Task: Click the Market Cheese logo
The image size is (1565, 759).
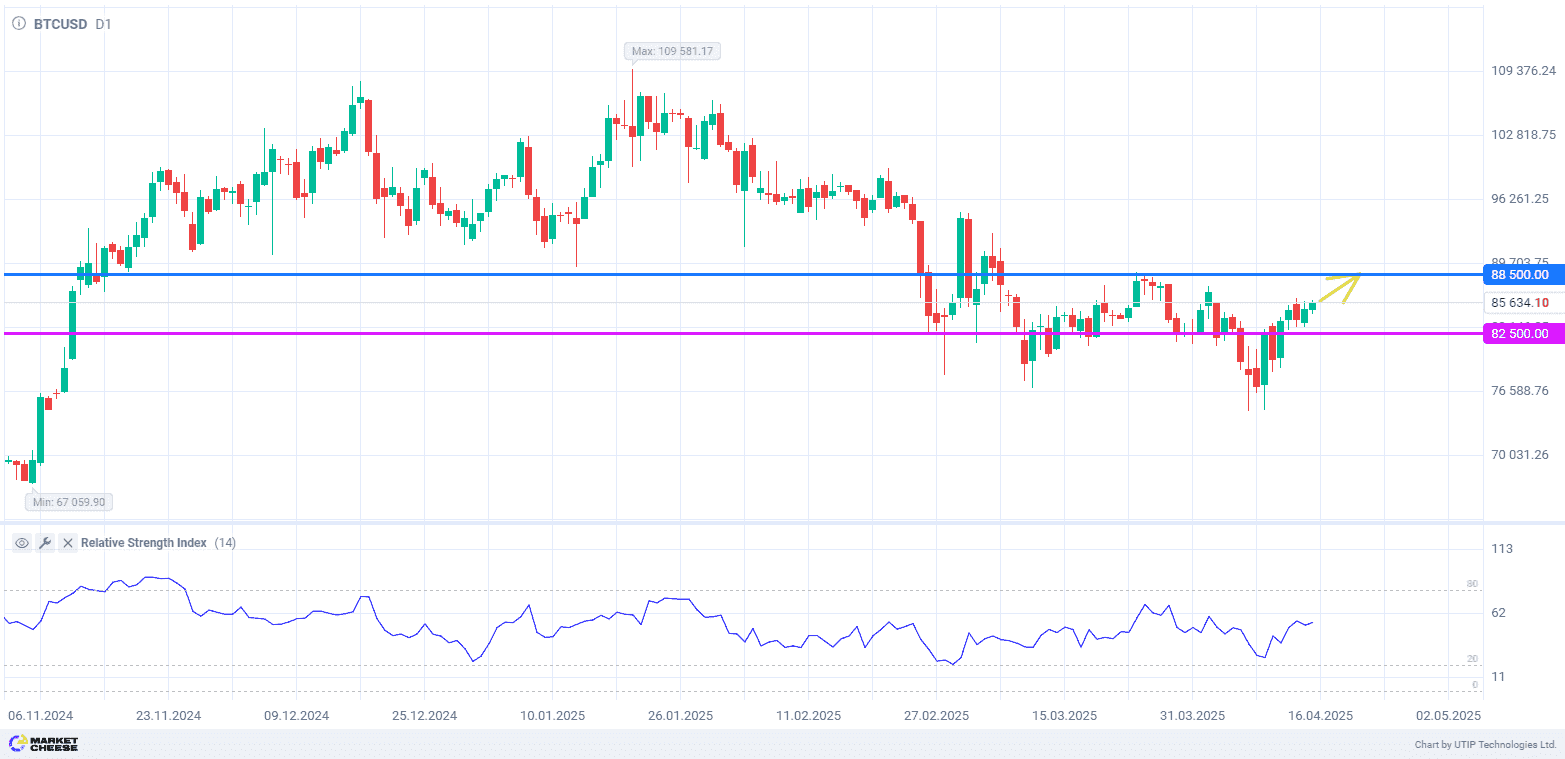Action: click(x=43, y=744)
